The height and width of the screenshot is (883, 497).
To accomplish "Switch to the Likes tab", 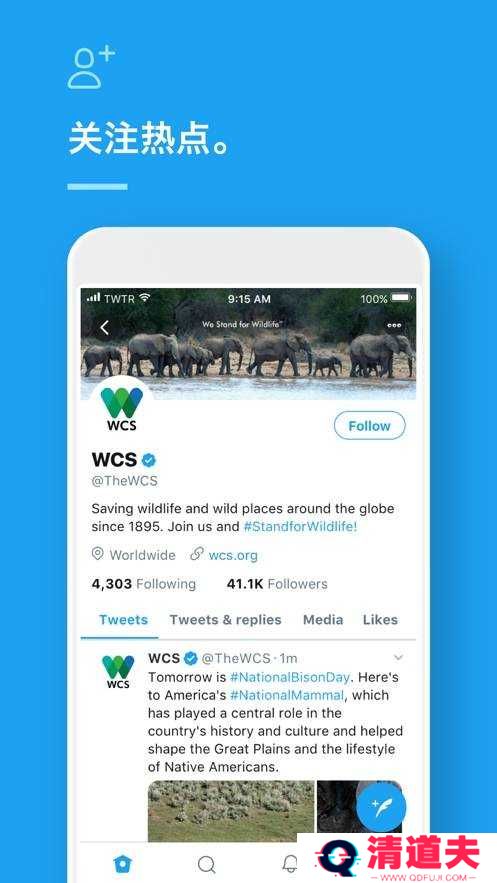I will click(380, 619).
